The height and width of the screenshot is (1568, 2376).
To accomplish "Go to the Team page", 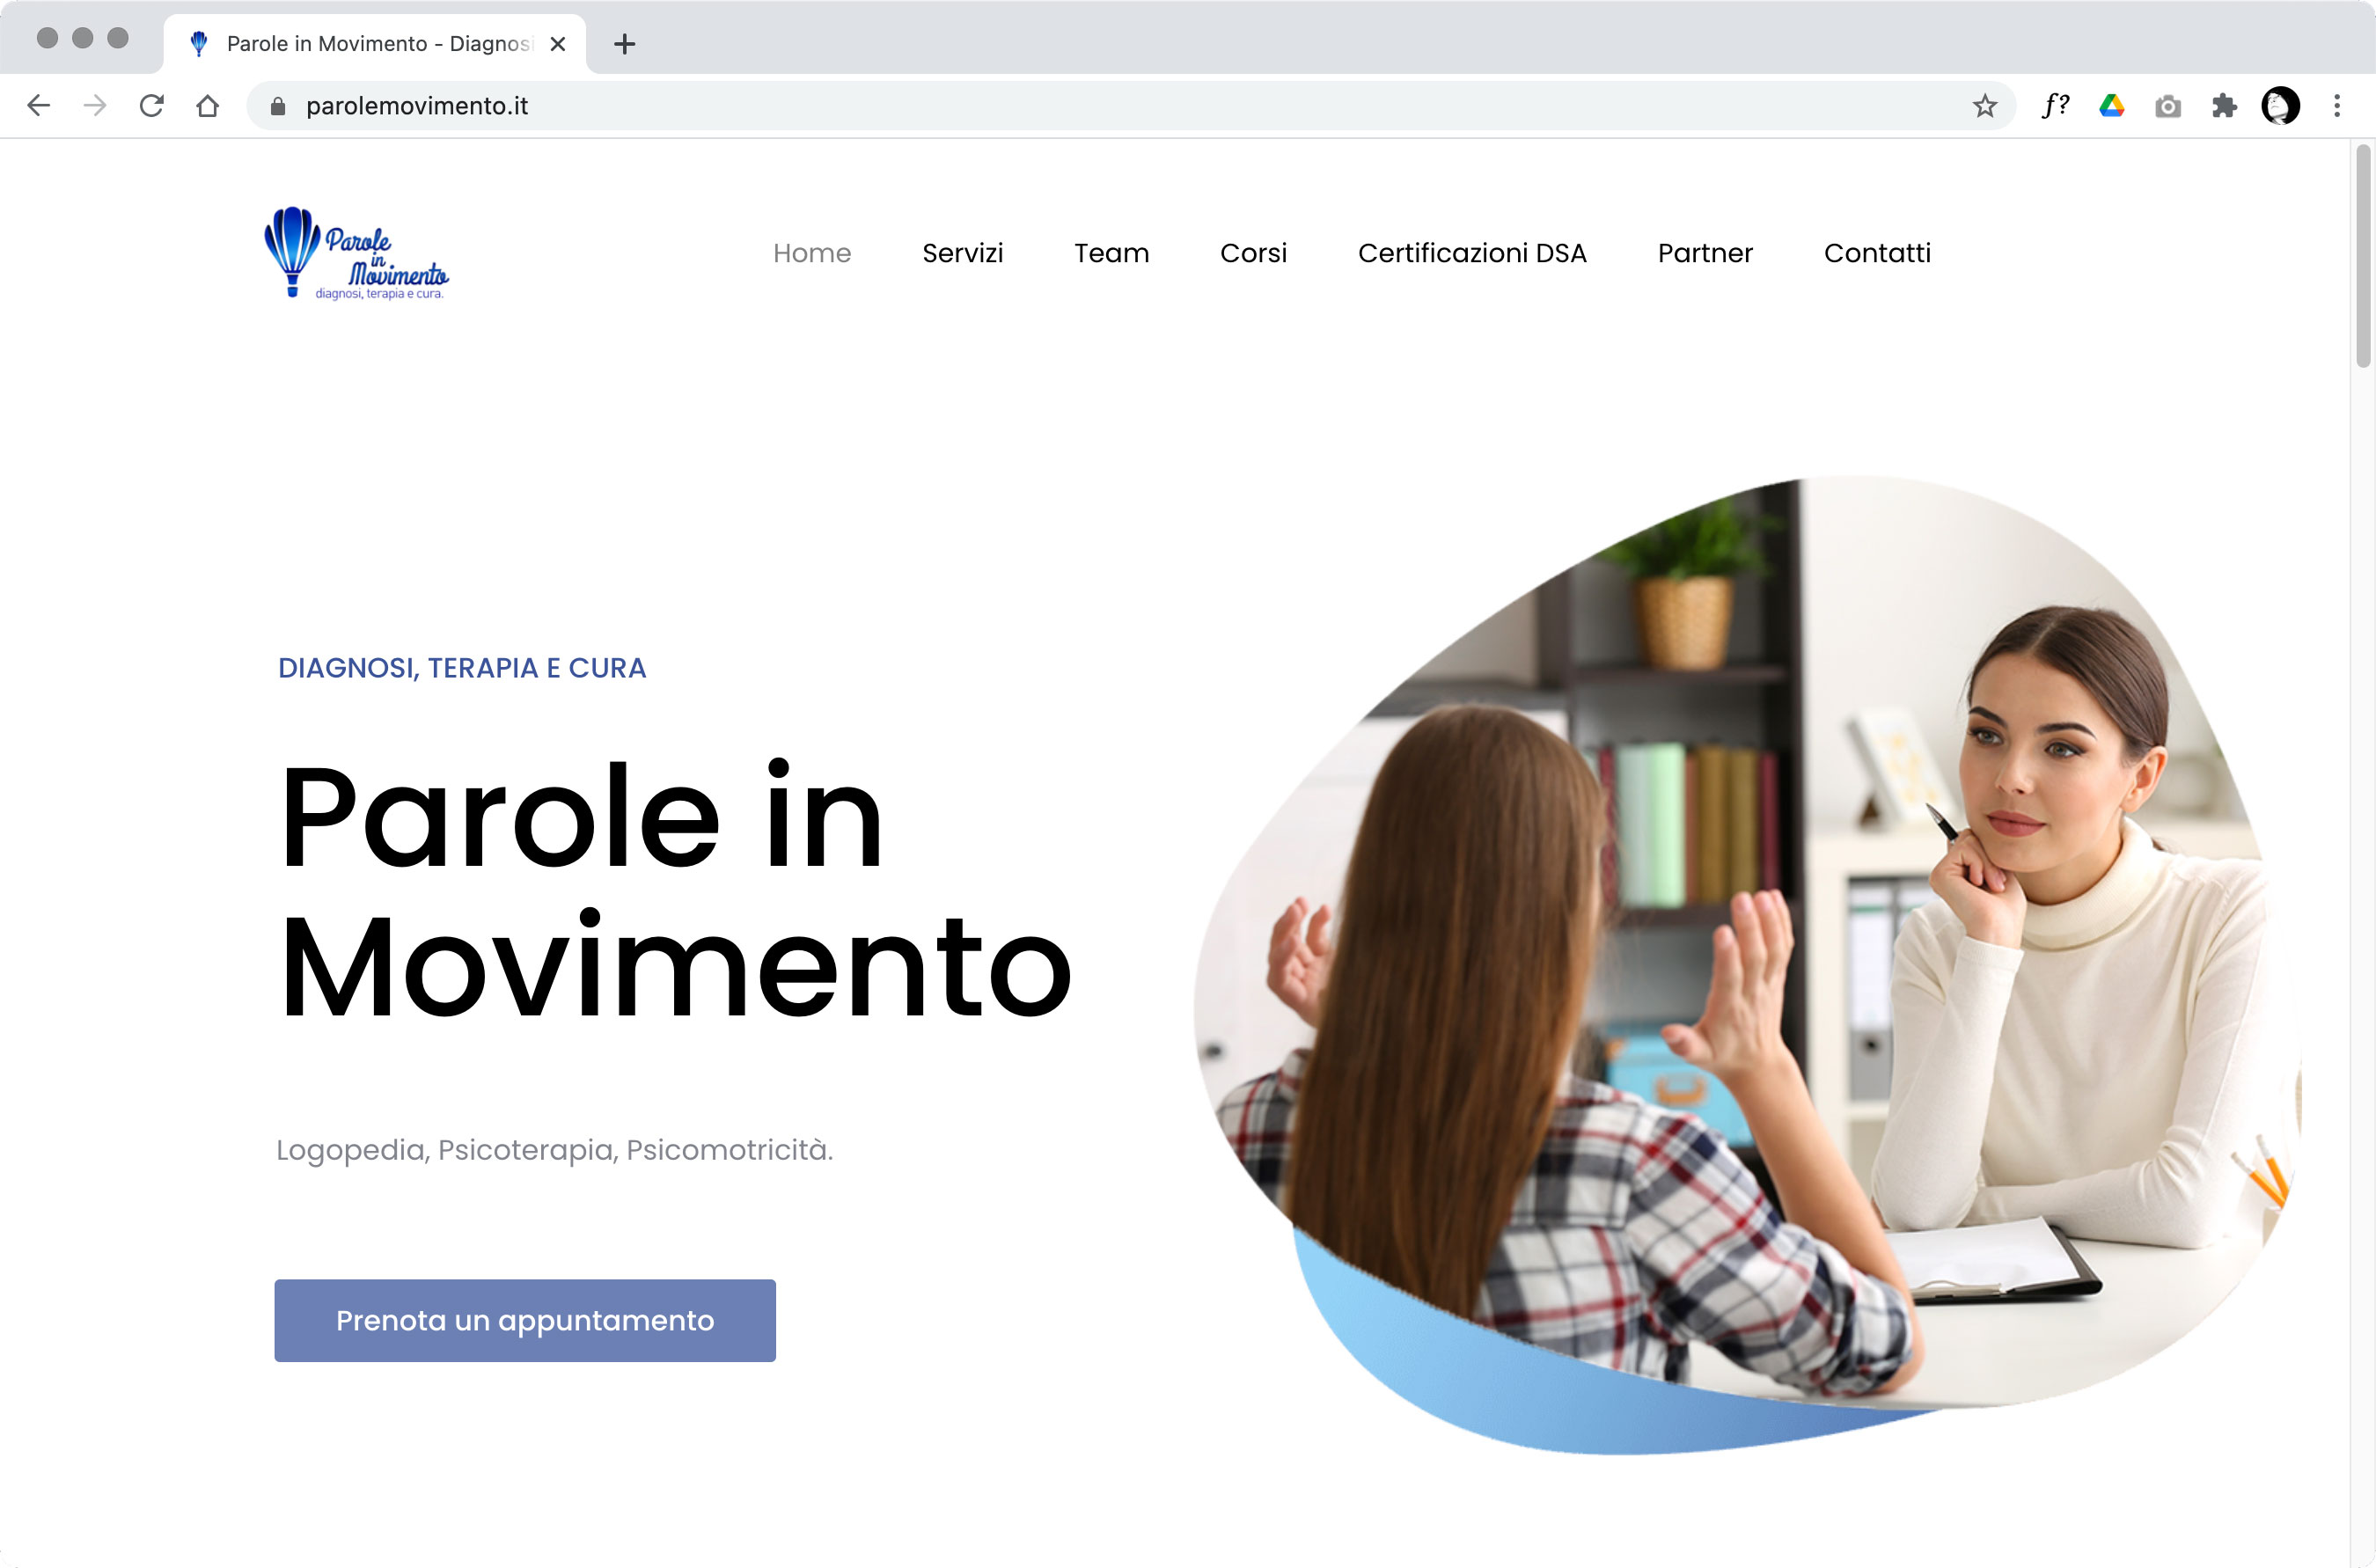I will click(x=1111, y=253).
